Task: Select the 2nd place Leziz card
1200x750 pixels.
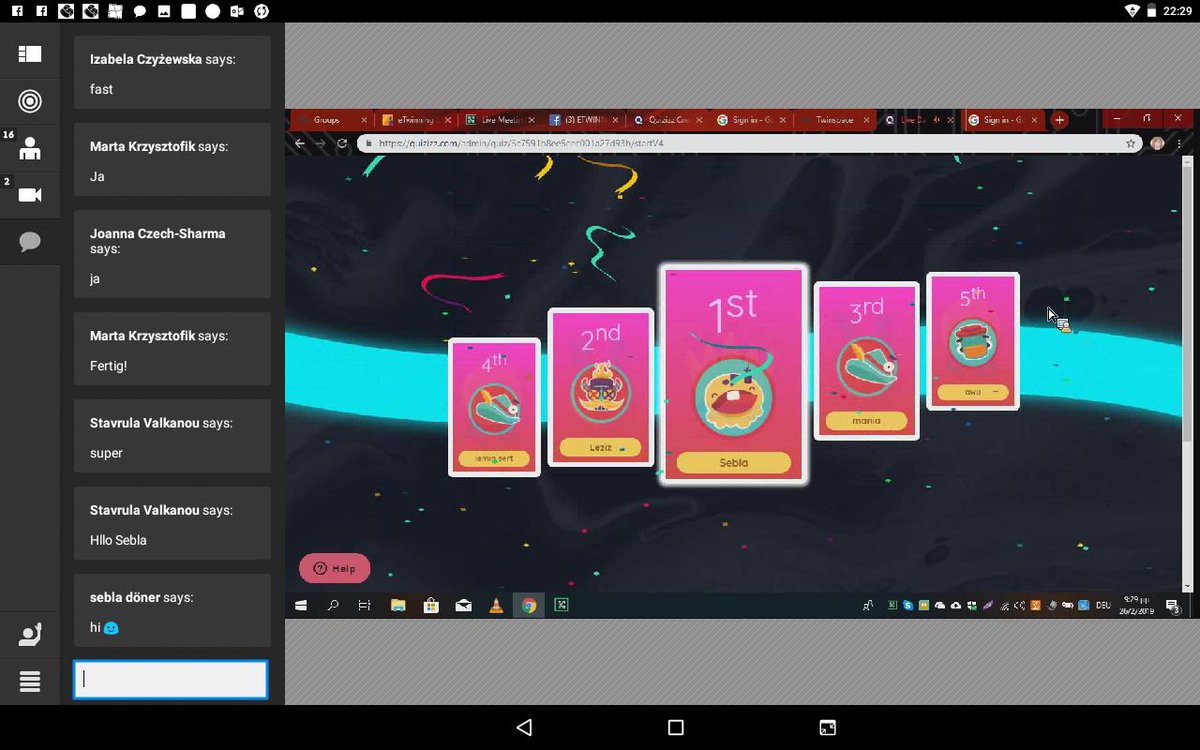Action: click(601, 387)
